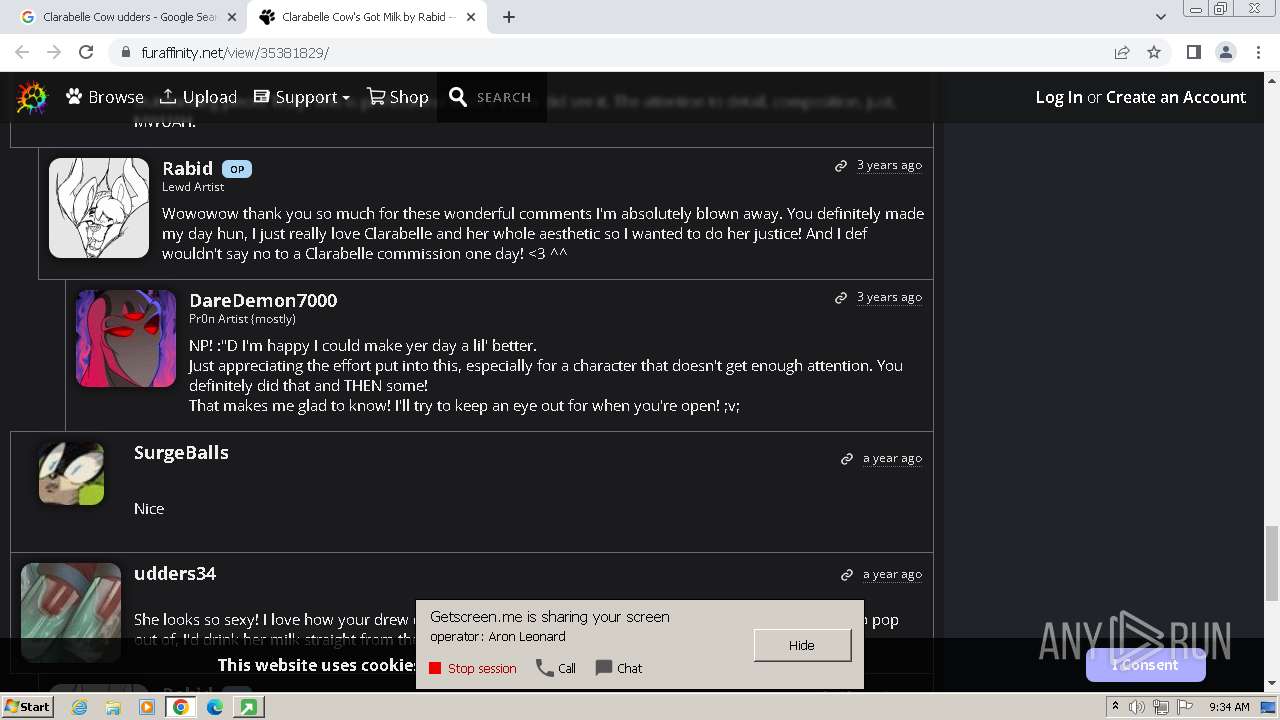Bookmark this page with star

coord(1154,52)
